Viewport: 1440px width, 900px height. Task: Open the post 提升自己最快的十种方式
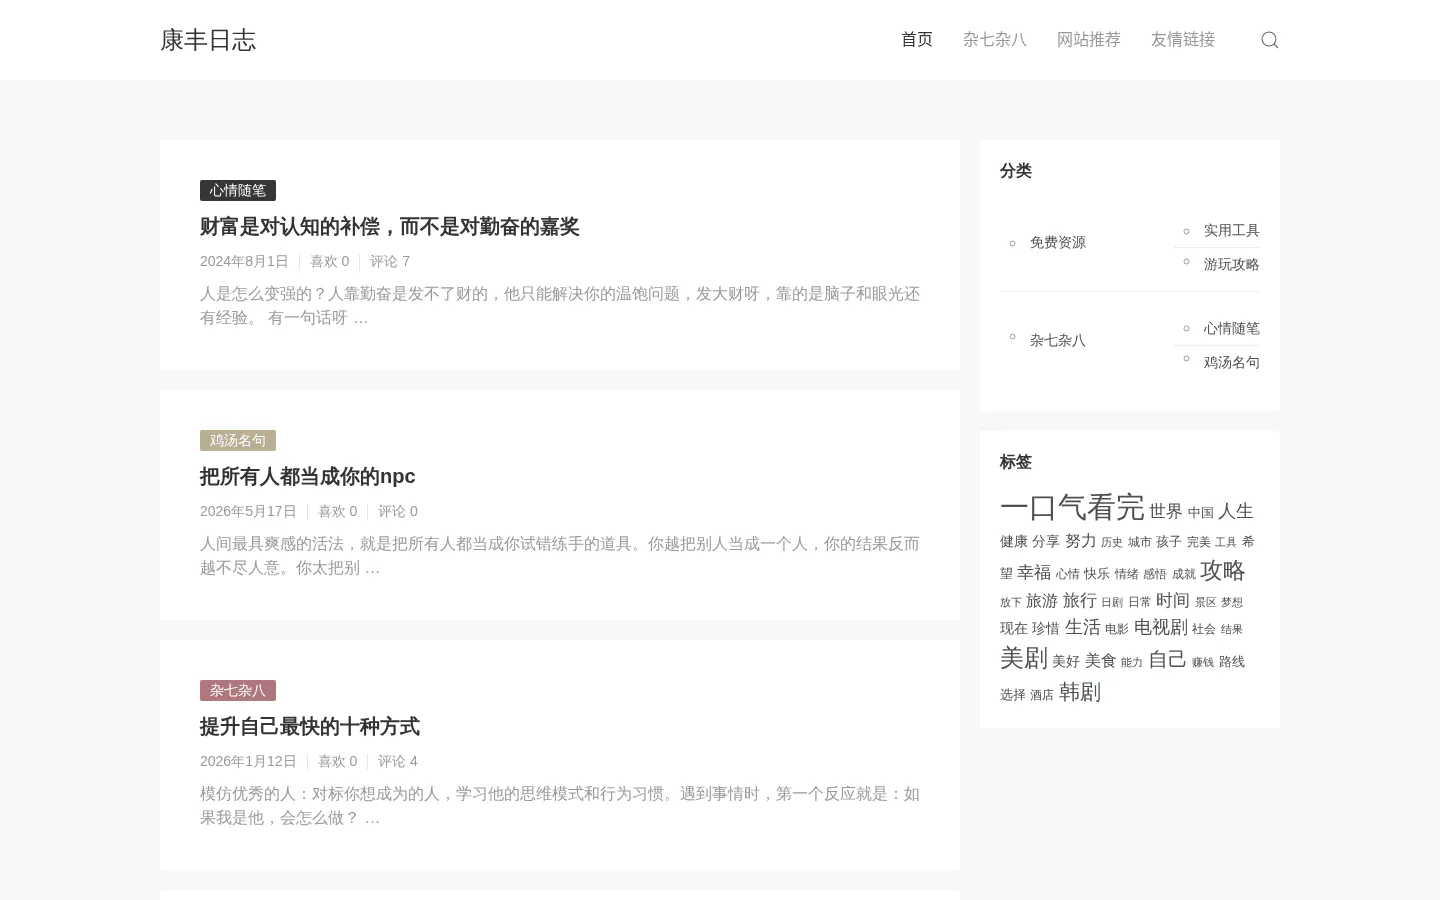tap(310, 727)
